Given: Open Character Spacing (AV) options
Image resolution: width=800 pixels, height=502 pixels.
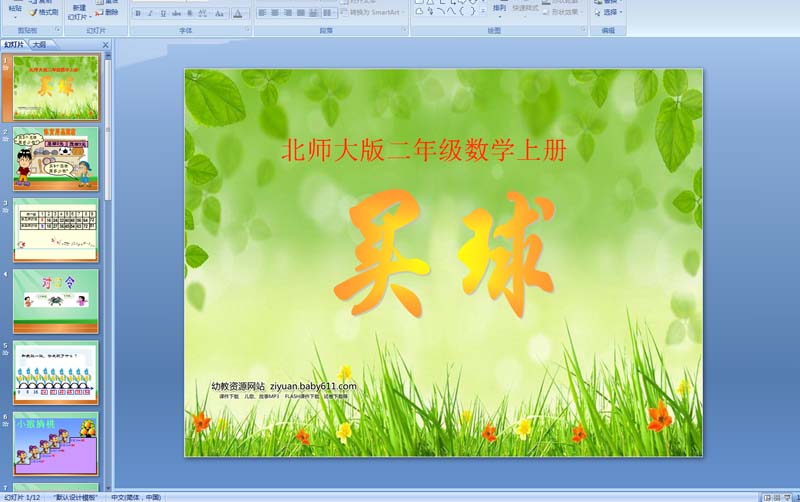Looking at the screenshot, I should click(203, 13).
